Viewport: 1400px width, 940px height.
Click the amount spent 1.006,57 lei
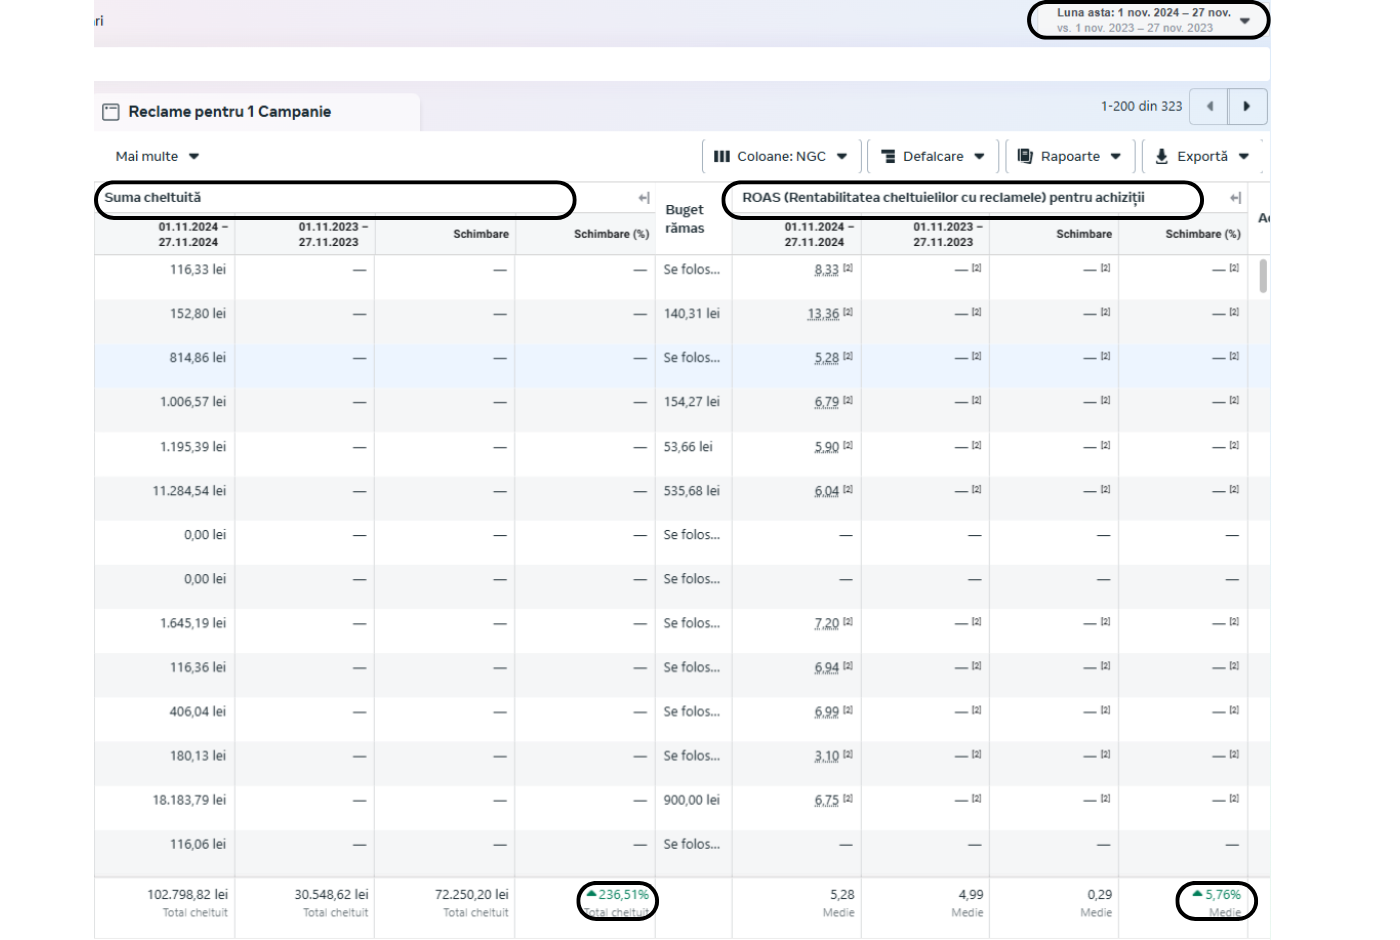point(193,402)
